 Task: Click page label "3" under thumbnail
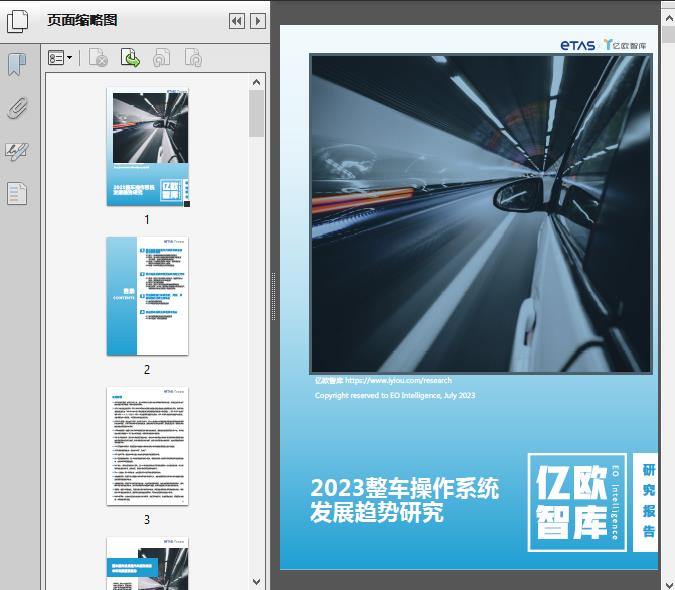147,520
